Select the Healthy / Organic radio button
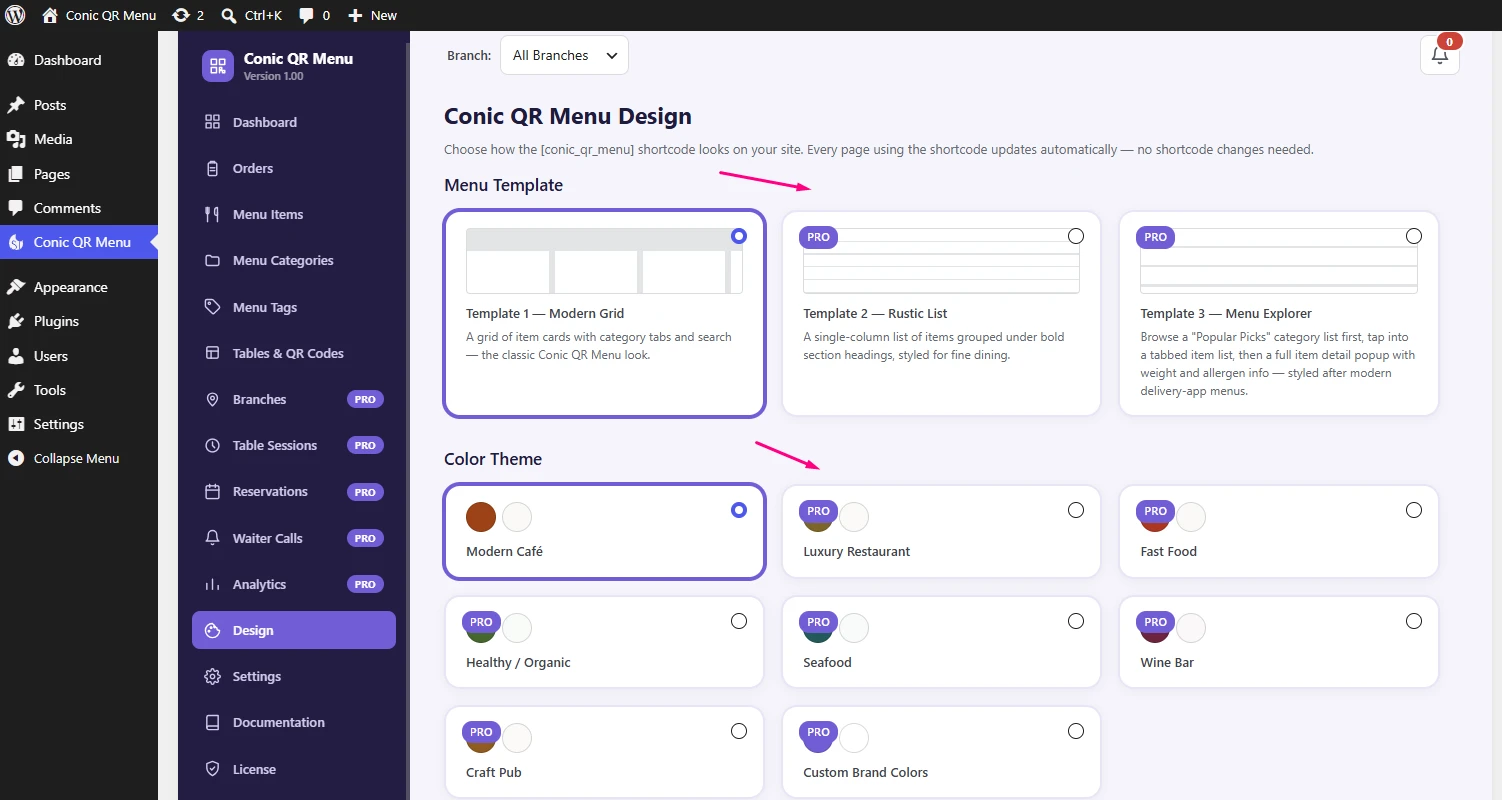 pyautogui.click(x=739, y=621)
